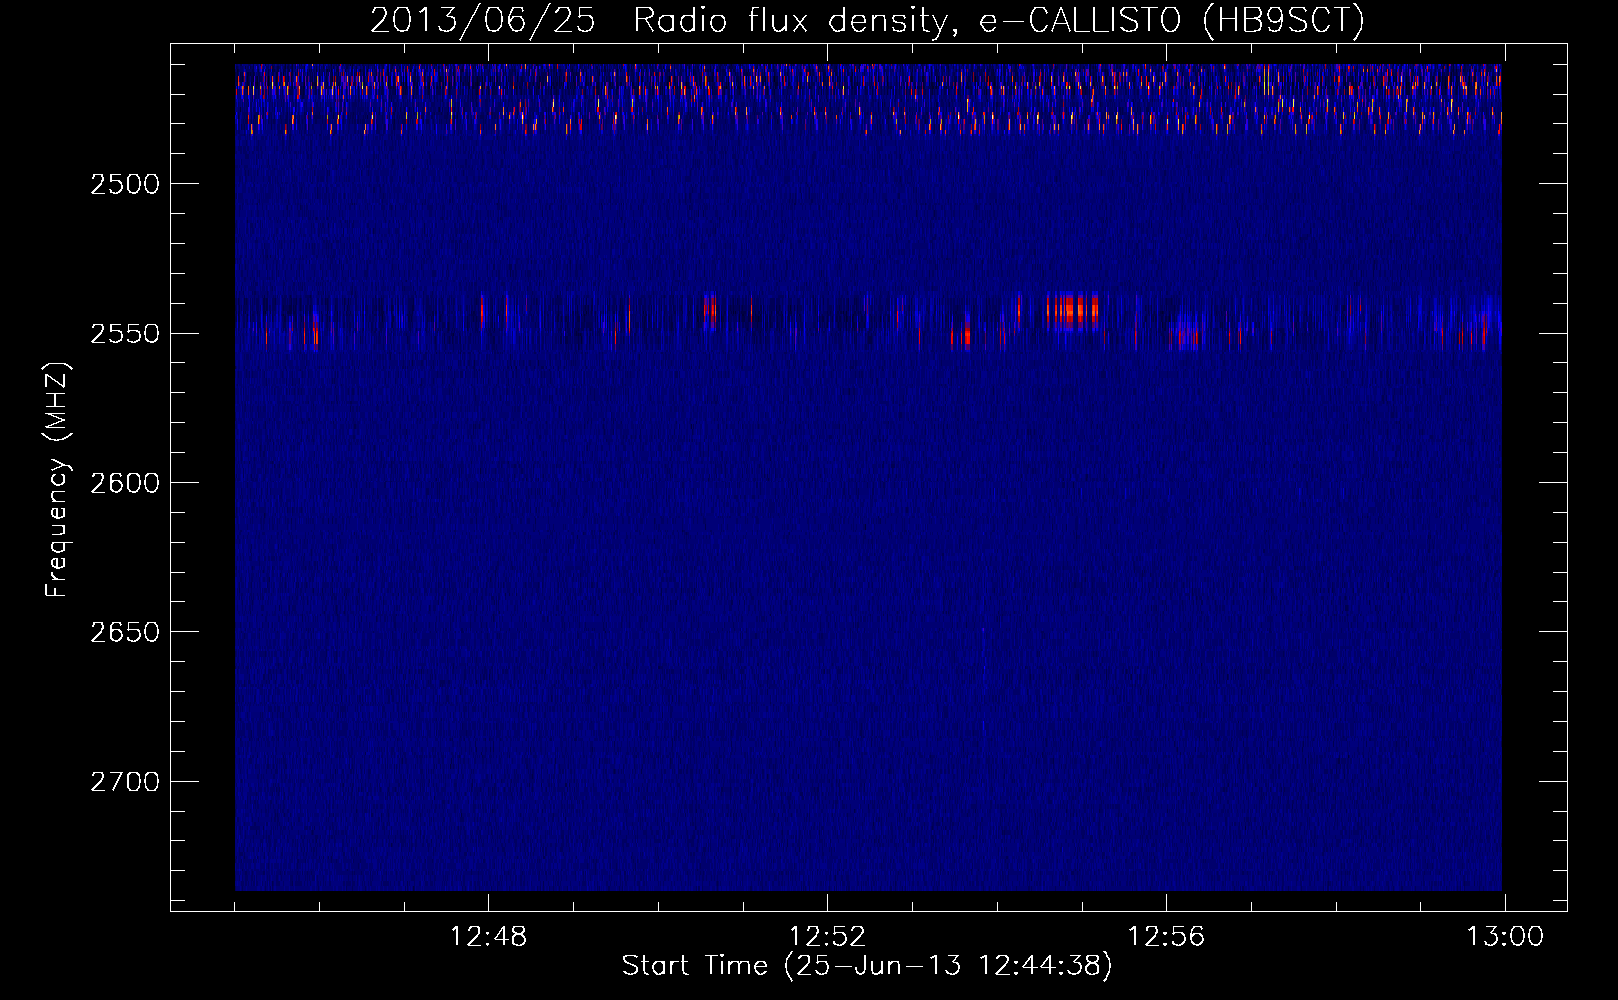Select the 2600 frequency axis label
The width and height of the screenshot is (1618, 1000).
coord(125,483)
